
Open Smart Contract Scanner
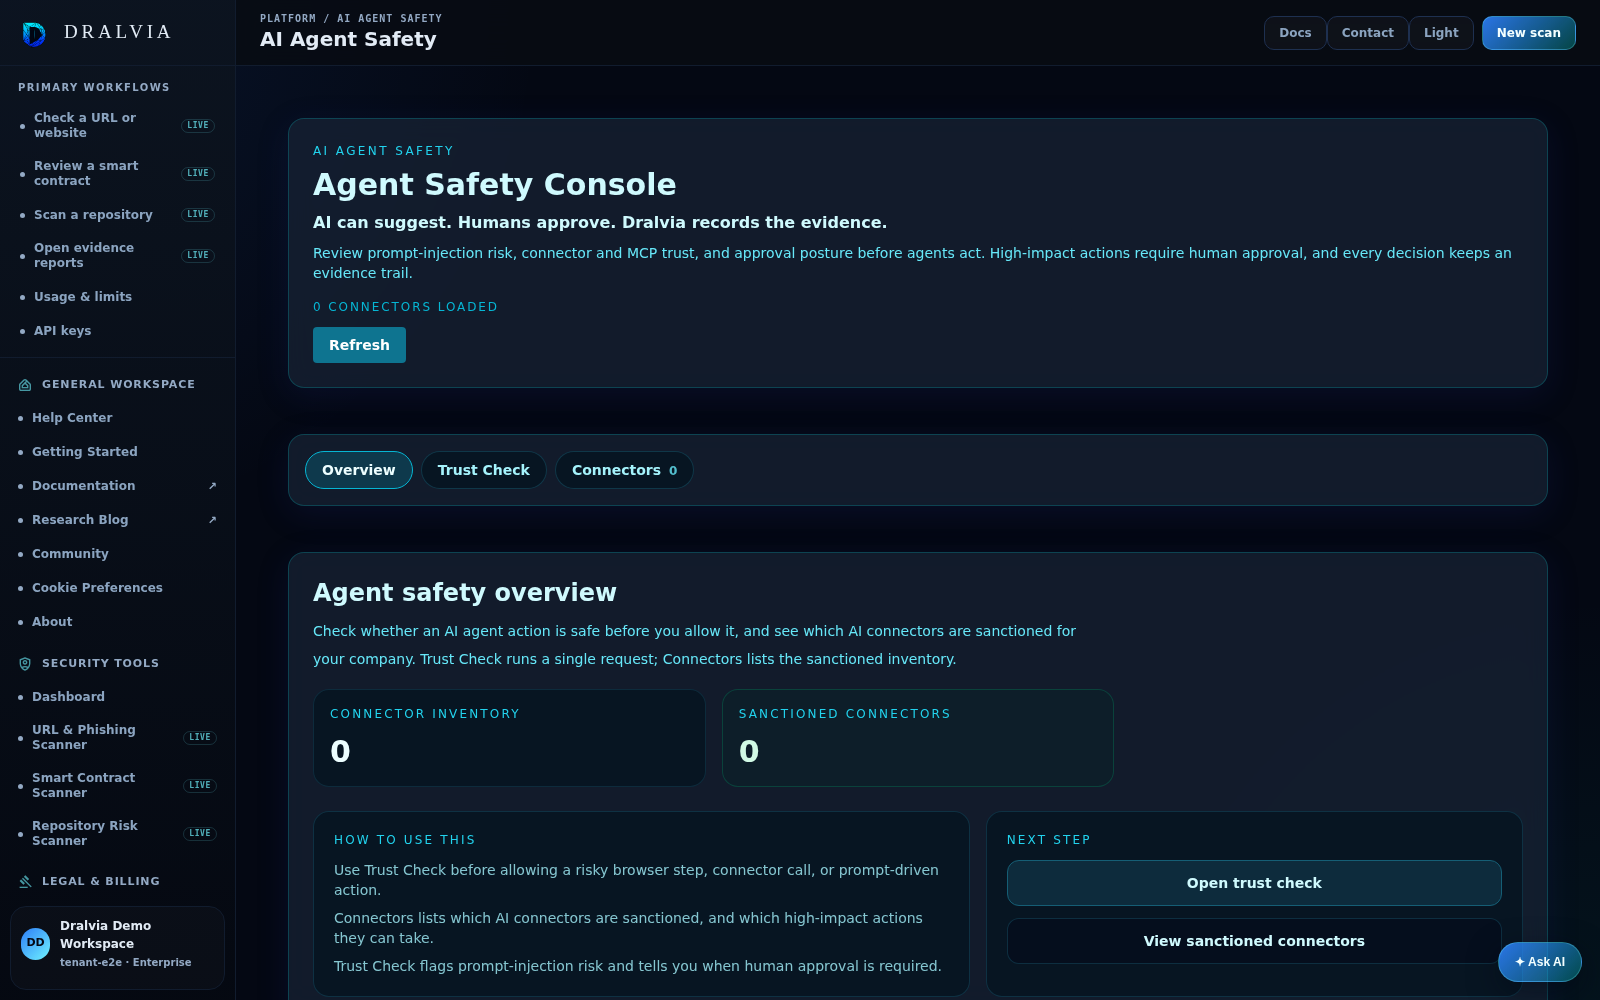[118, 785]
